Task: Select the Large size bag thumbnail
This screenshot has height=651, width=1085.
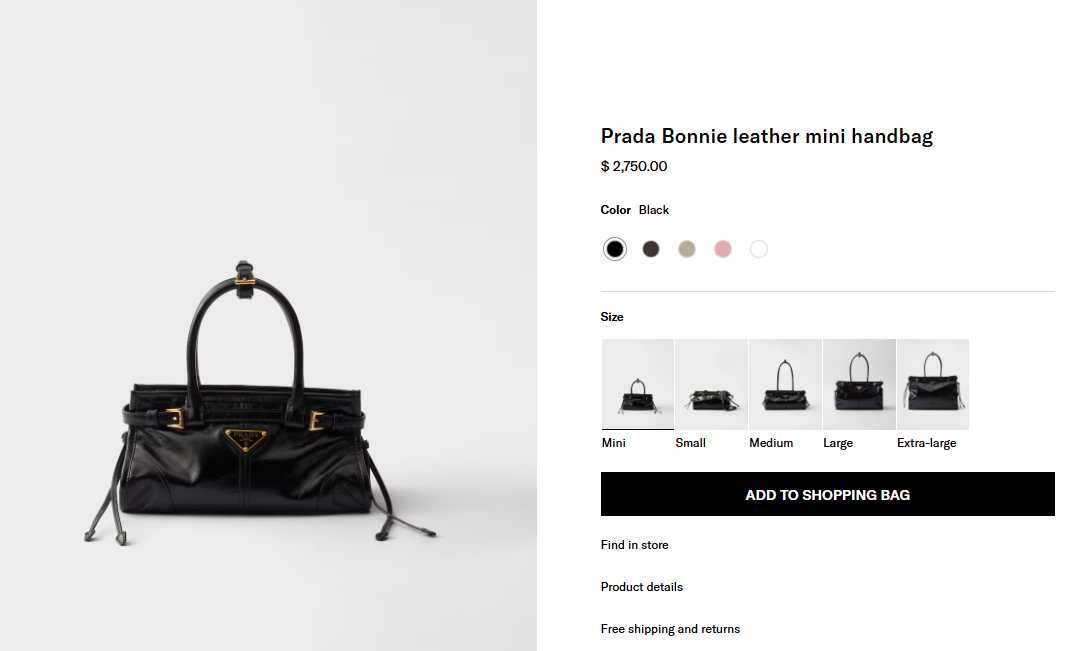Action: pyautogui.click(x=859, y=384)
